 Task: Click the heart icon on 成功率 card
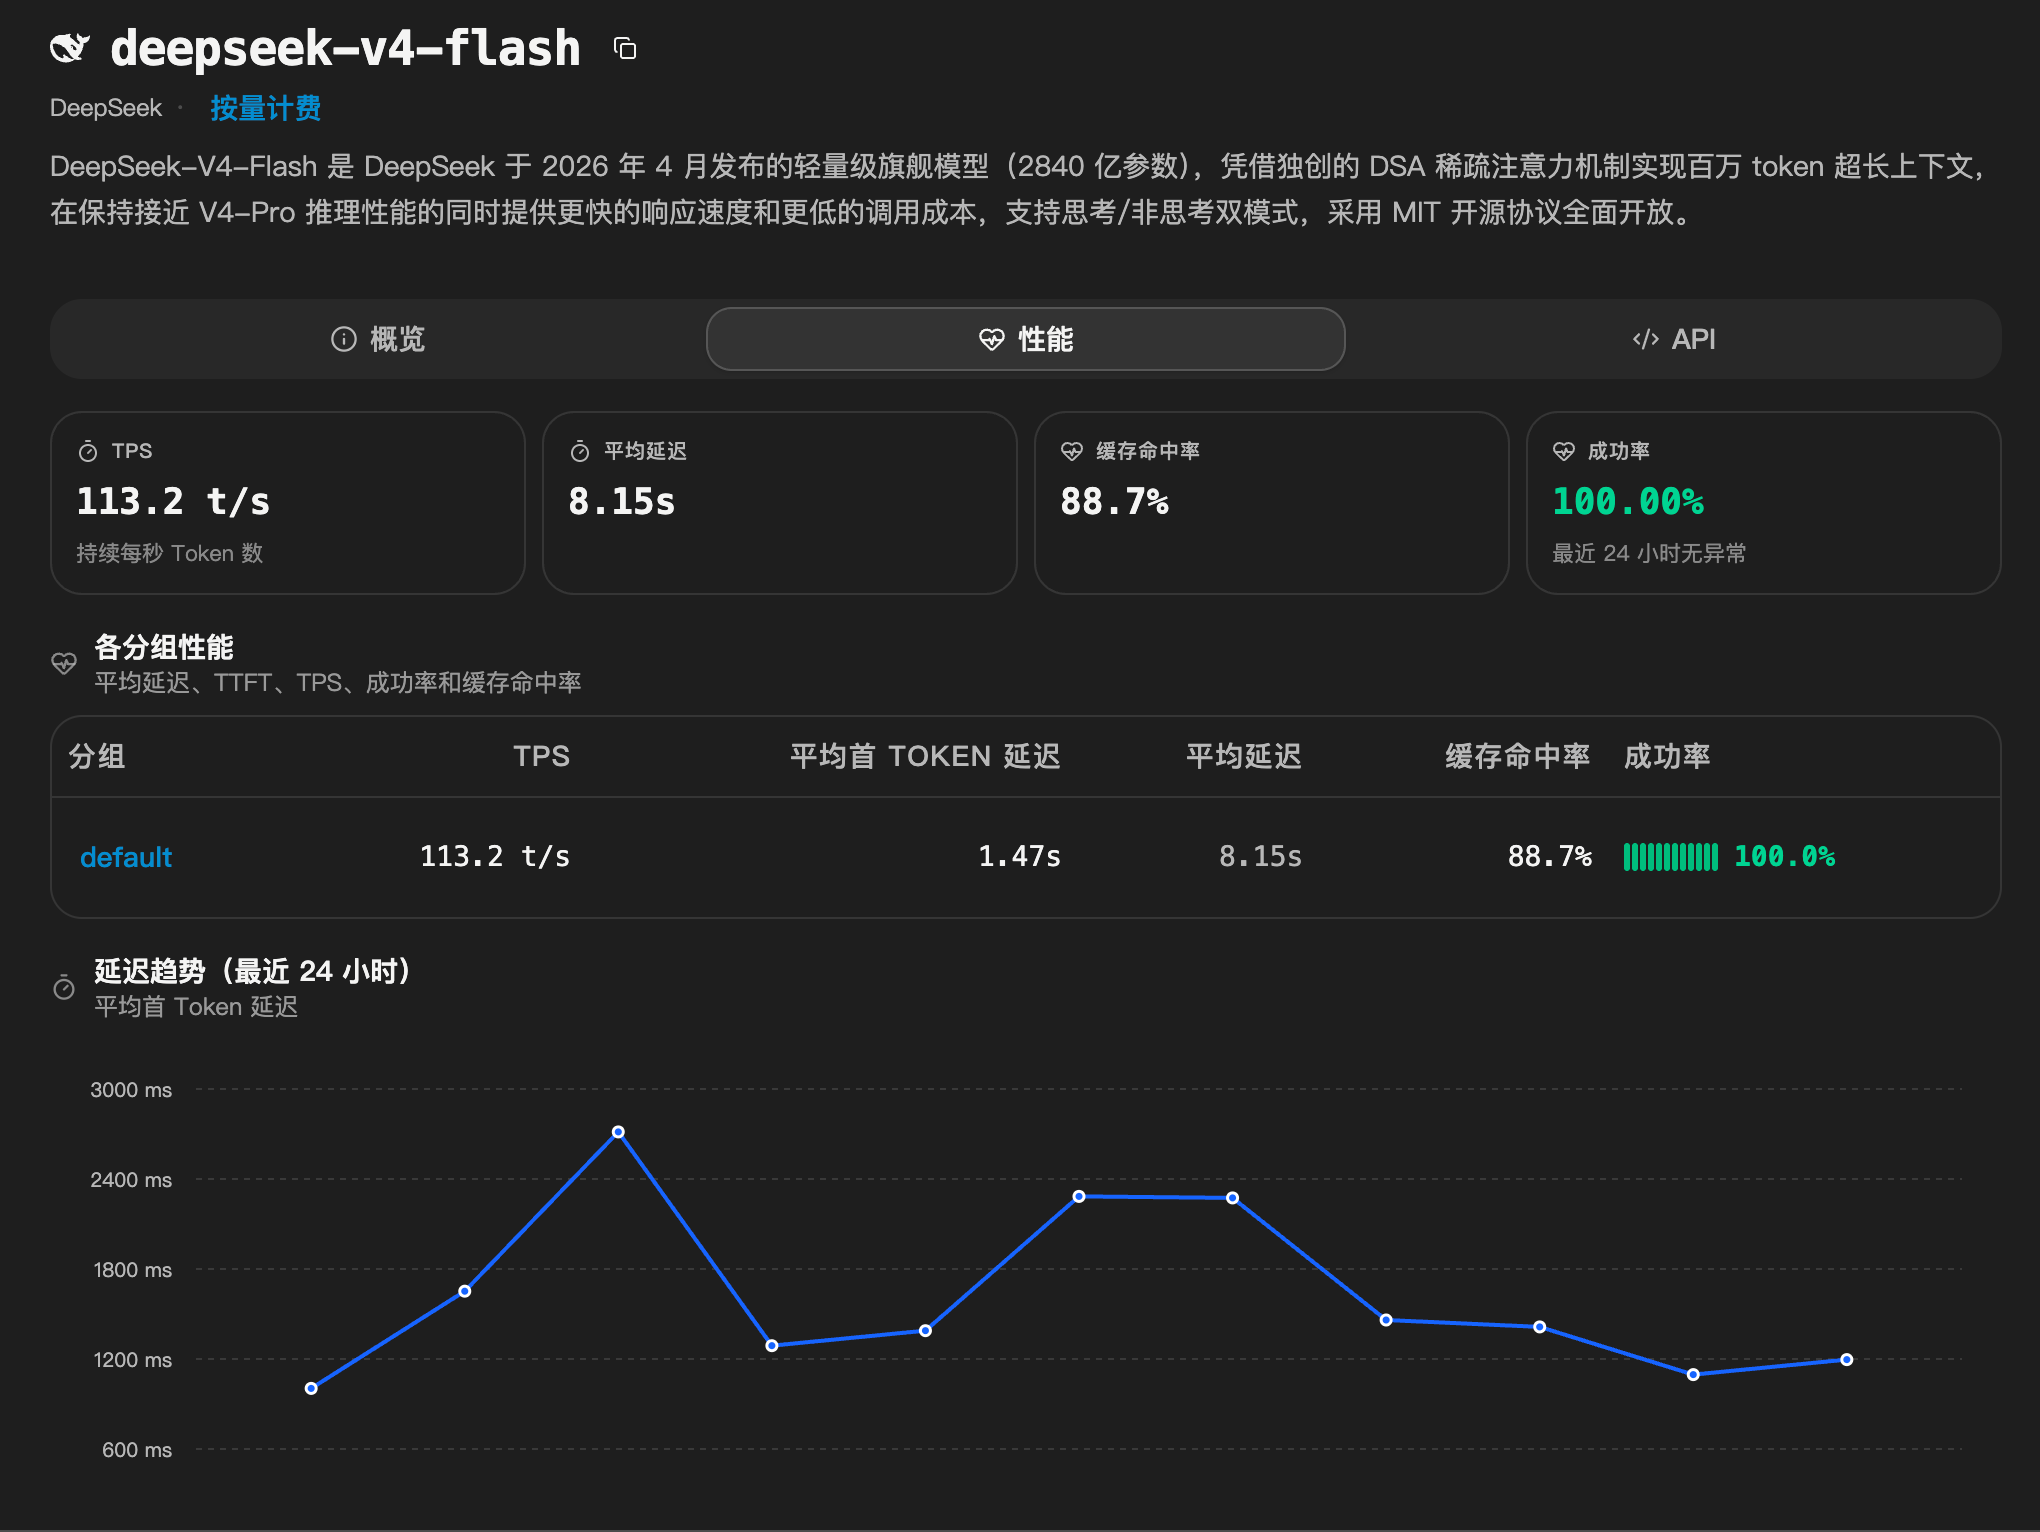(x=1564, y=451)
